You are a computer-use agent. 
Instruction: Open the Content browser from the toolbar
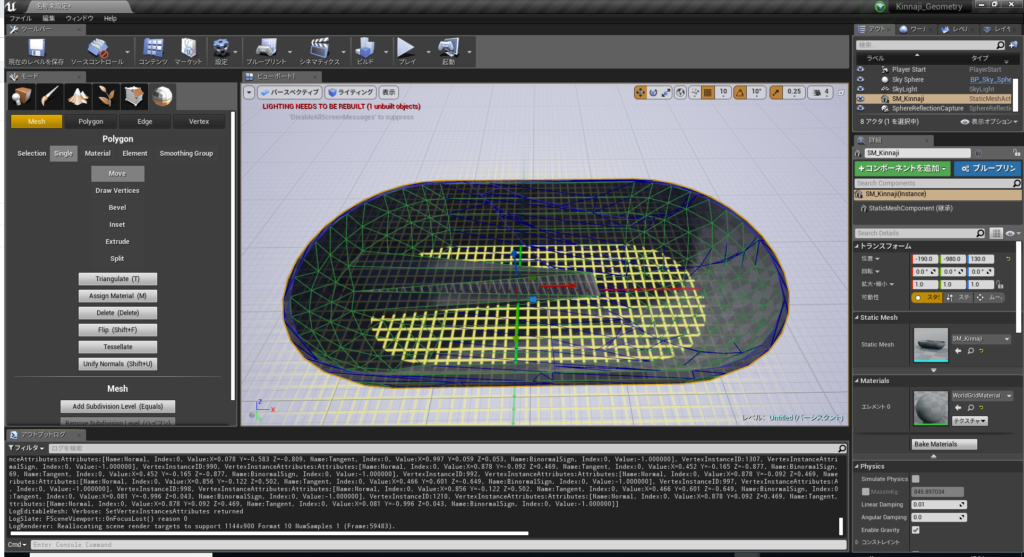pyautogui.click(x=153, y=46)
